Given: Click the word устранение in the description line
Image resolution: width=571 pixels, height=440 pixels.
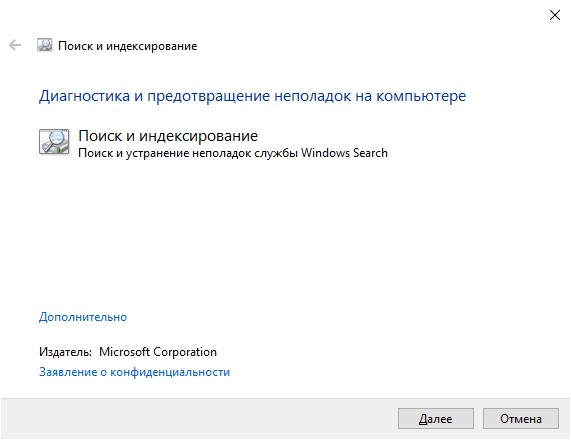Looking at the screenshot, I should [157, 153].
